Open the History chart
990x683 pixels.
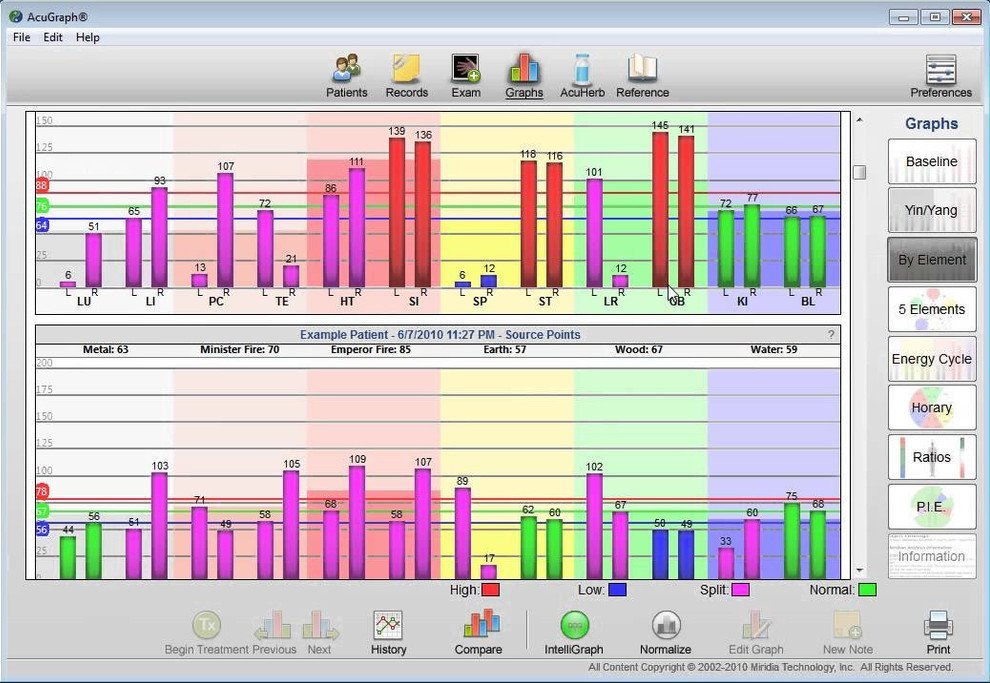[388, 633]
